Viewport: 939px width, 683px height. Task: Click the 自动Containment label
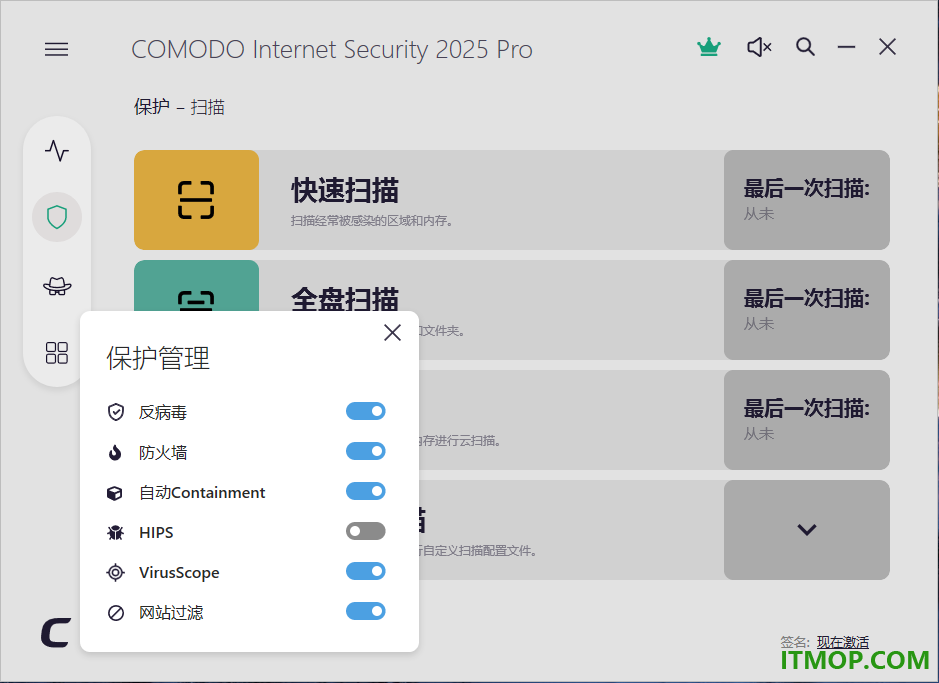(x=202, y=493)
